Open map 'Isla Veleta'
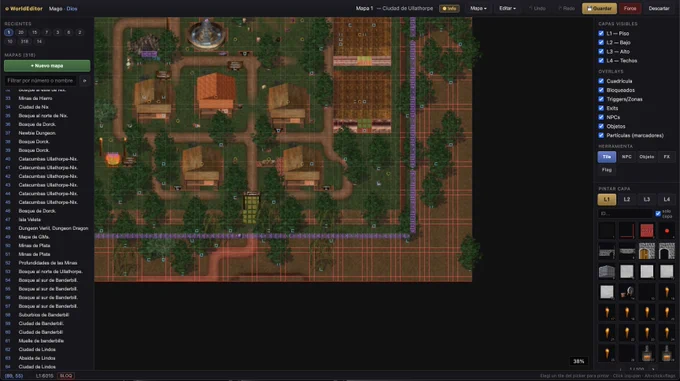680x381 pixels. [47, 220]
